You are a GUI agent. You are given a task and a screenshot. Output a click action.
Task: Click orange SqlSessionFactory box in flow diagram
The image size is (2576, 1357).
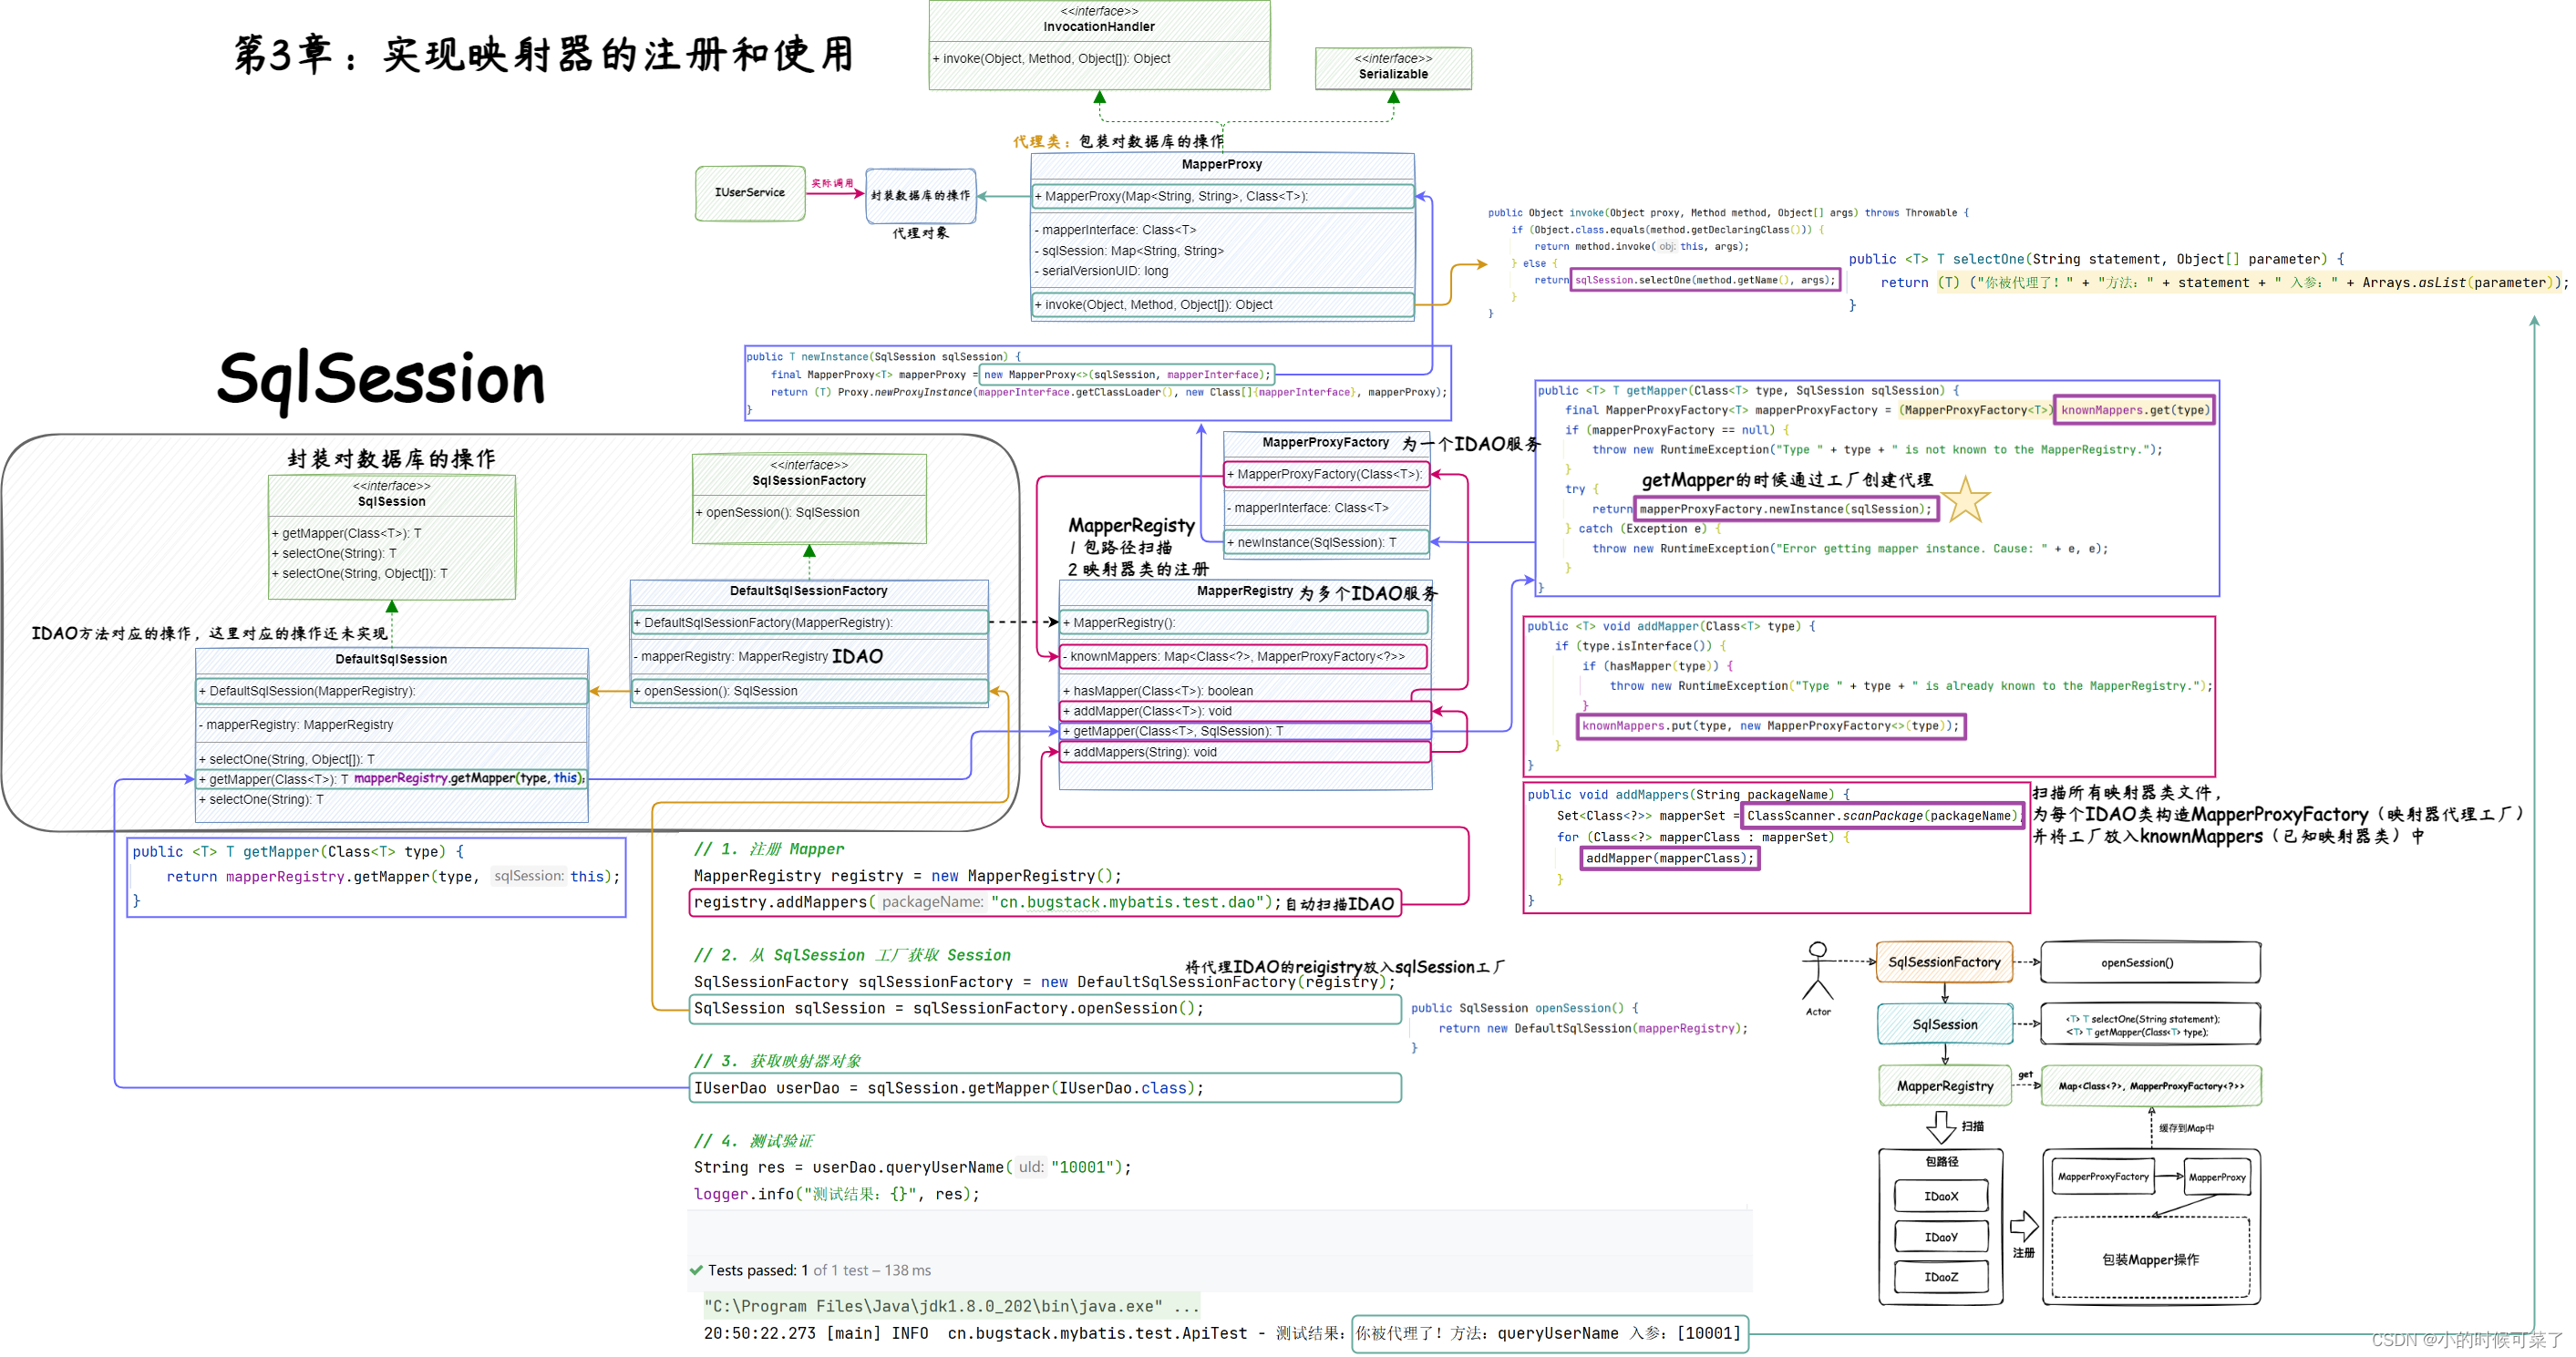tap(1944, 962)
